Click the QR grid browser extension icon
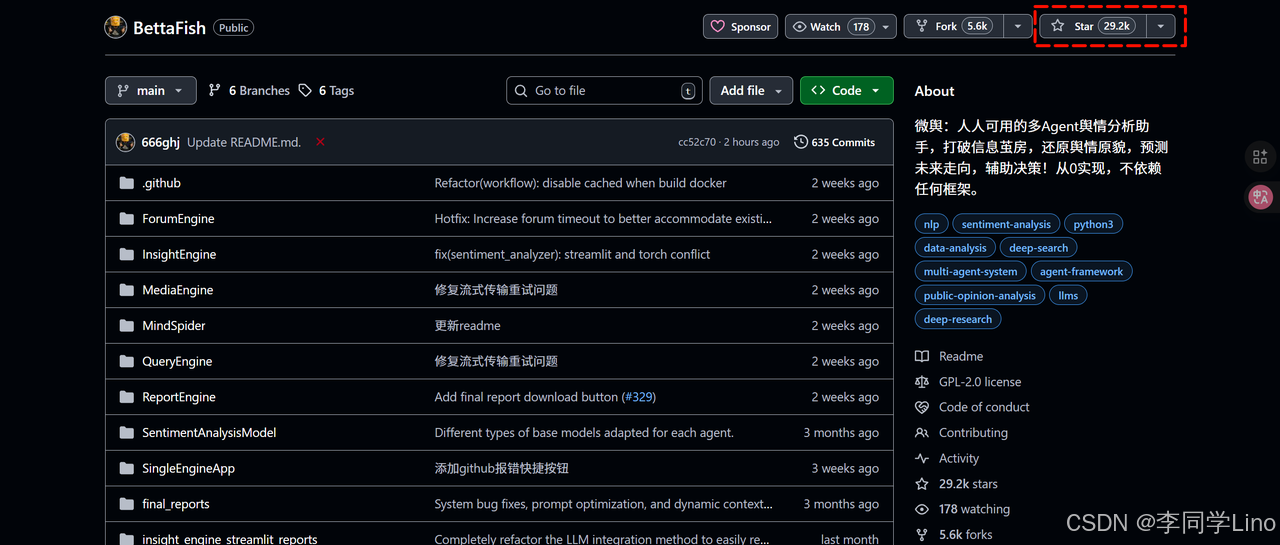The width and height of the screenshot is (1280, 545). click(1259, 157)
